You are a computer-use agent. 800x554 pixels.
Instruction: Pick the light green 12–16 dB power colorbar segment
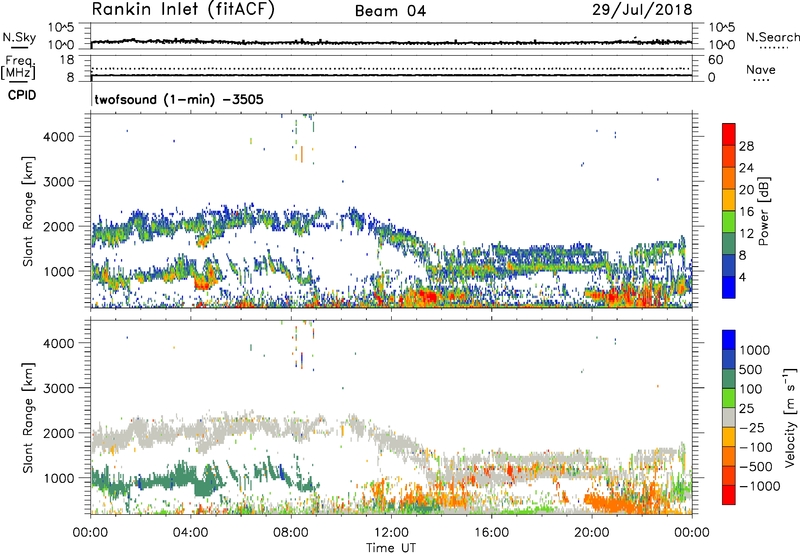pyautogui.click(x=729, y=222)
